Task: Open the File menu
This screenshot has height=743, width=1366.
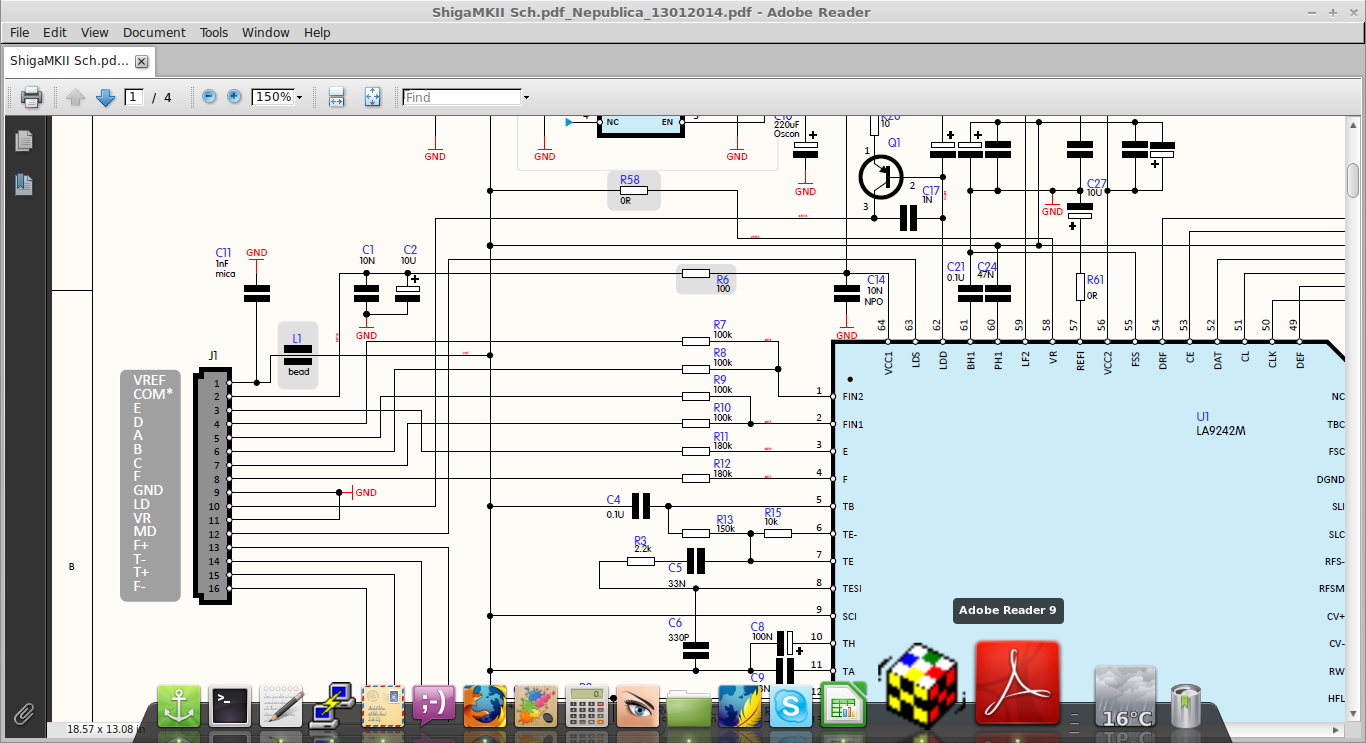Action: [19, 32]
